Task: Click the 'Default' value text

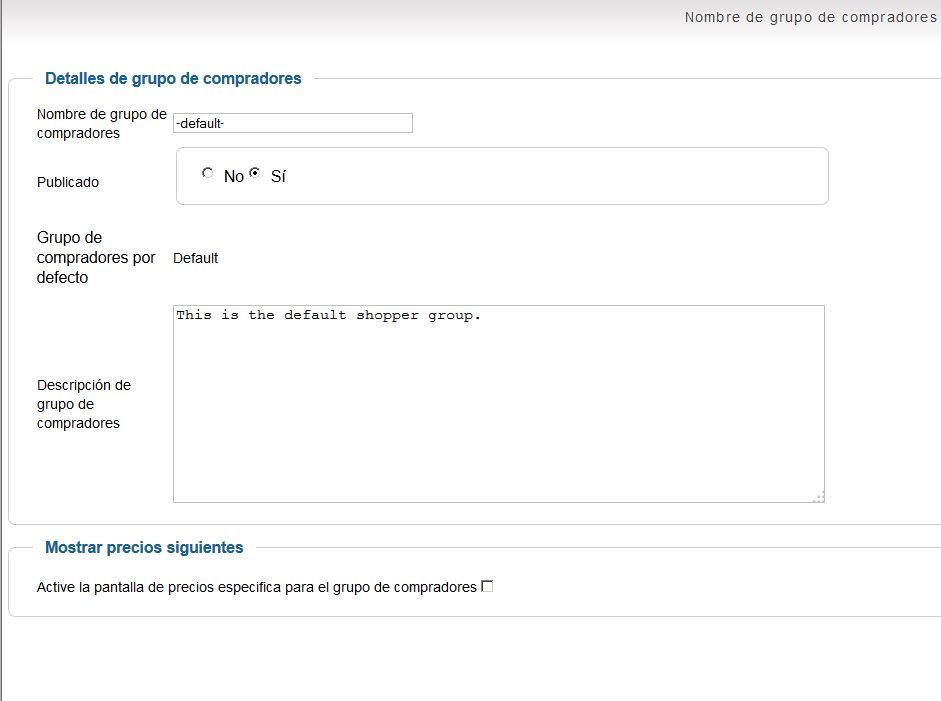Action: 195,258
